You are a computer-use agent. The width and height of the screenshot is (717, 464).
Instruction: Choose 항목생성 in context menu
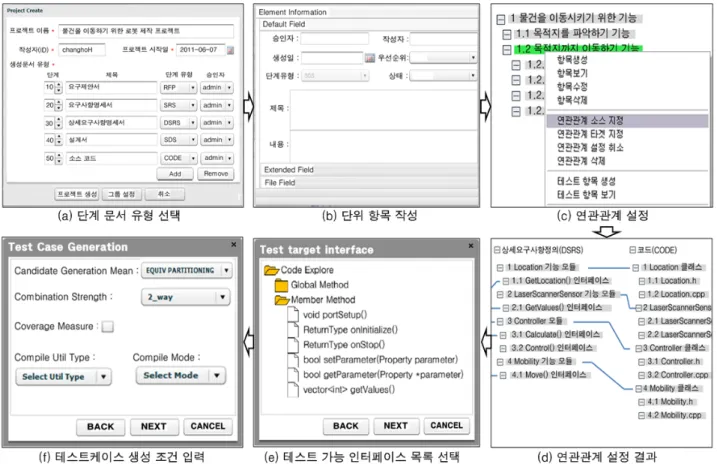572,60
